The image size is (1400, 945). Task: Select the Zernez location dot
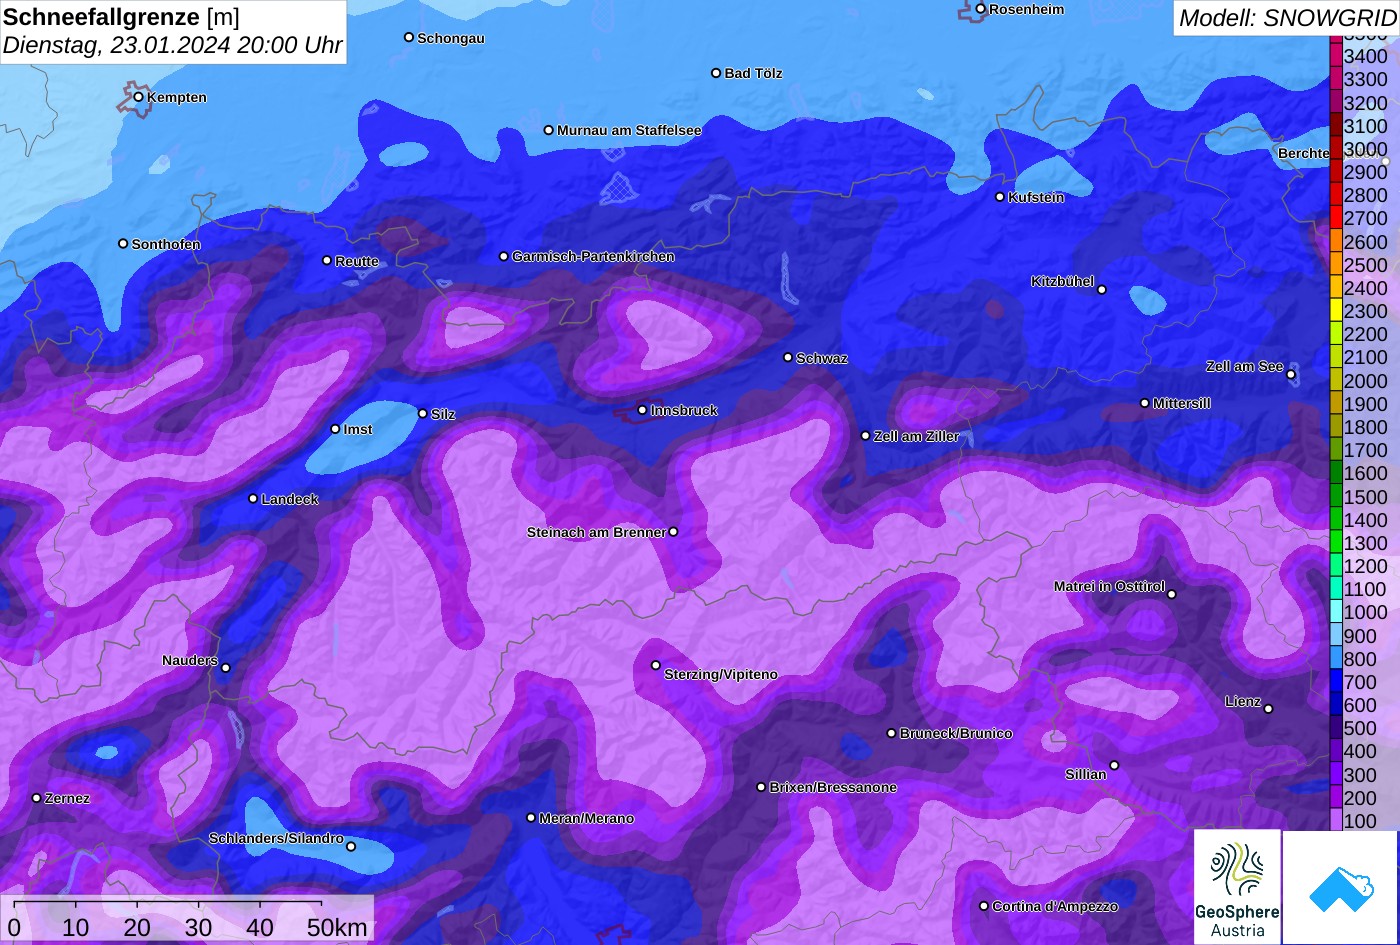[x=36, y=798]
